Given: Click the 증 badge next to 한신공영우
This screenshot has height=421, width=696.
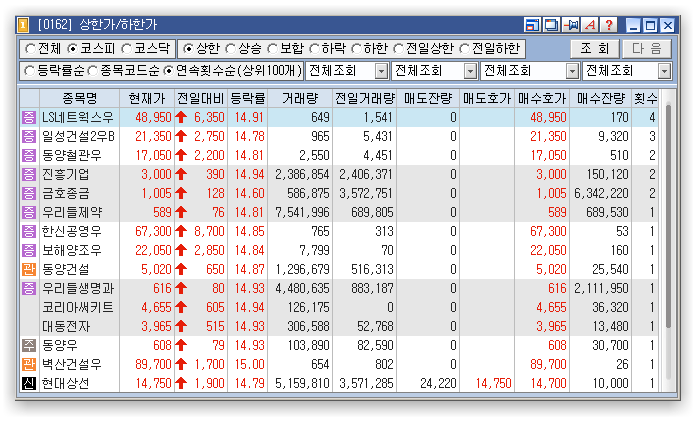Looking at the screenshot, I should pyautogui.click(x=29, y=231).
